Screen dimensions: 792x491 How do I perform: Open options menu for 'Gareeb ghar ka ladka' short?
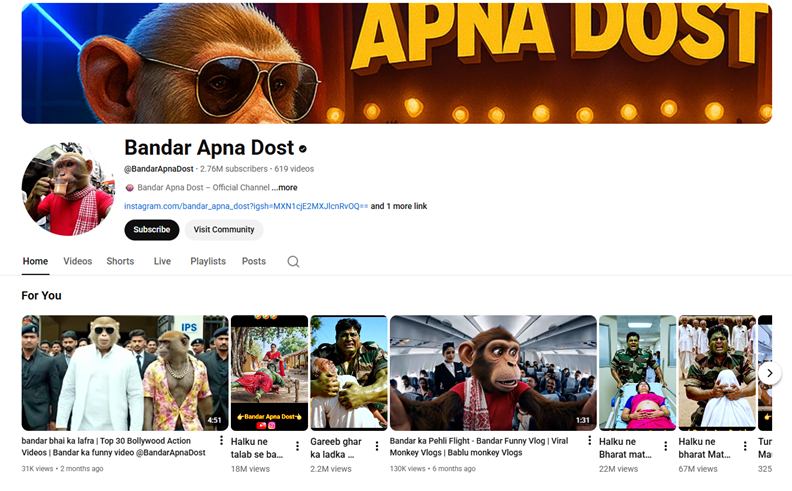coord(377,446)
